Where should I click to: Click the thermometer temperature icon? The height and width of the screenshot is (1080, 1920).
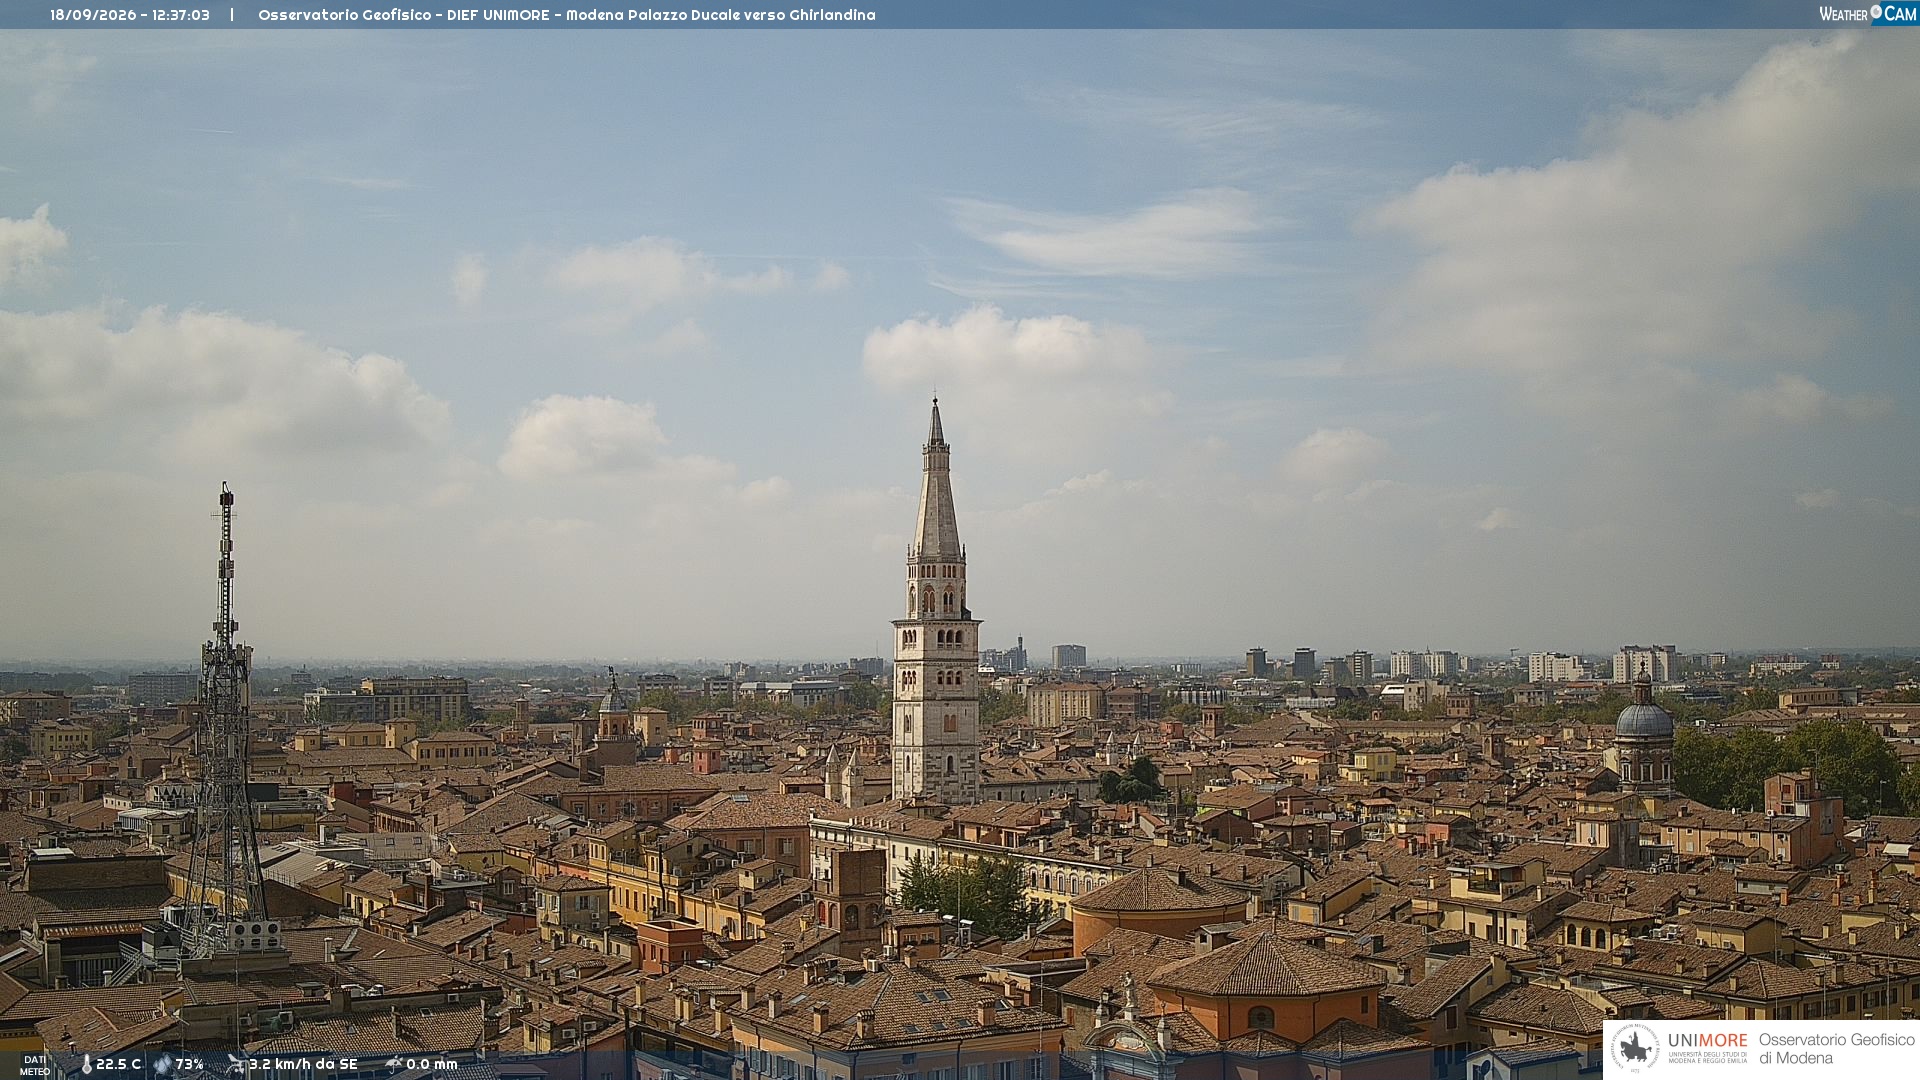coord(87,1065)
